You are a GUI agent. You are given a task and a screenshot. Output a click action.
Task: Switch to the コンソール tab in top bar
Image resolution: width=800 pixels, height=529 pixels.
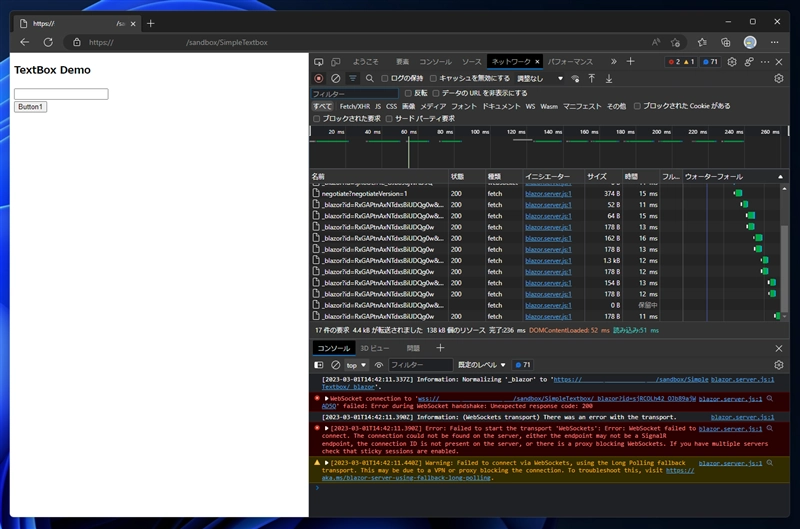[435, 62]
